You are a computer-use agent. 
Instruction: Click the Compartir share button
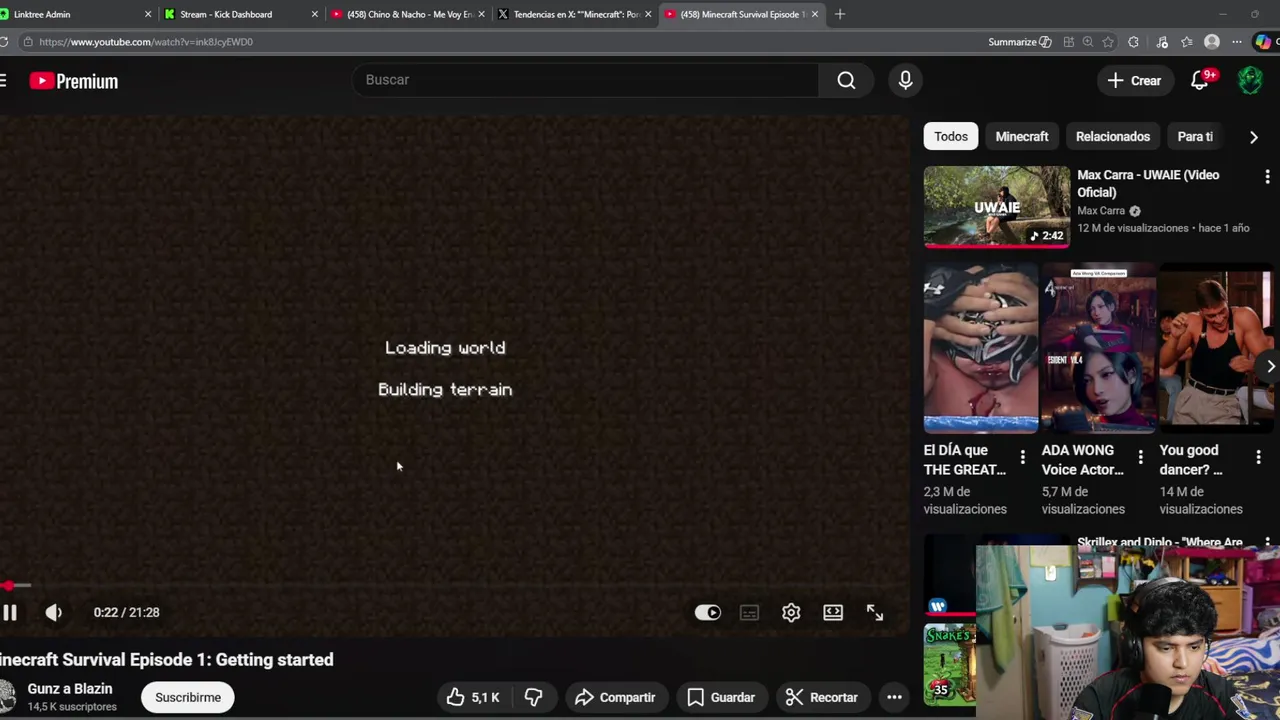[615, 697]
